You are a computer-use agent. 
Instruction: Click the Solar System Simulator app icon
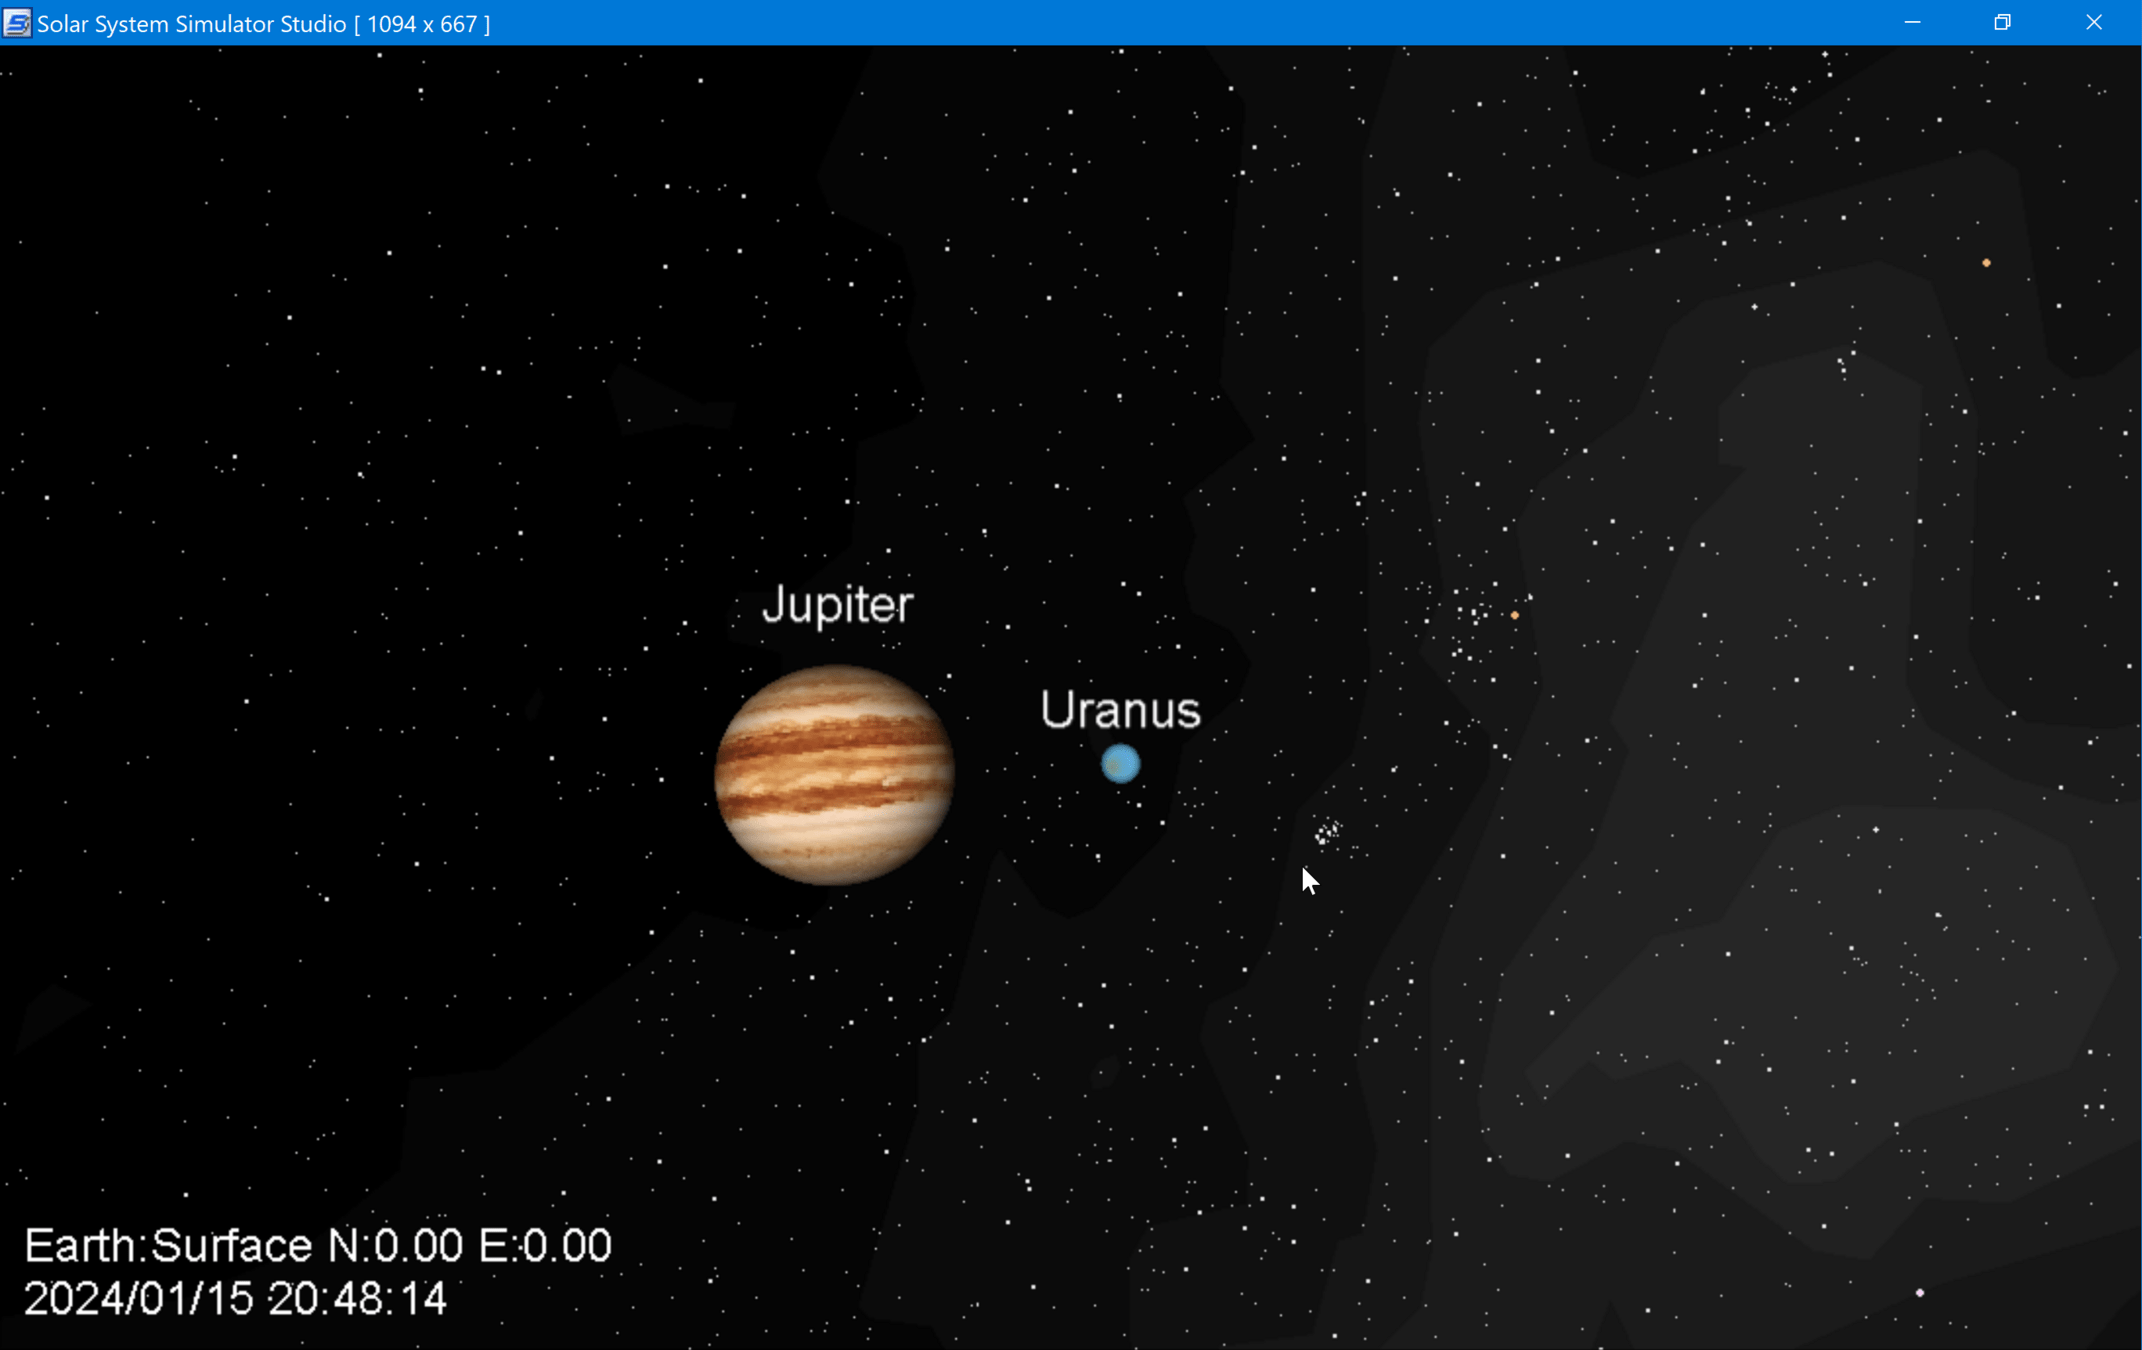coord(16,22)
